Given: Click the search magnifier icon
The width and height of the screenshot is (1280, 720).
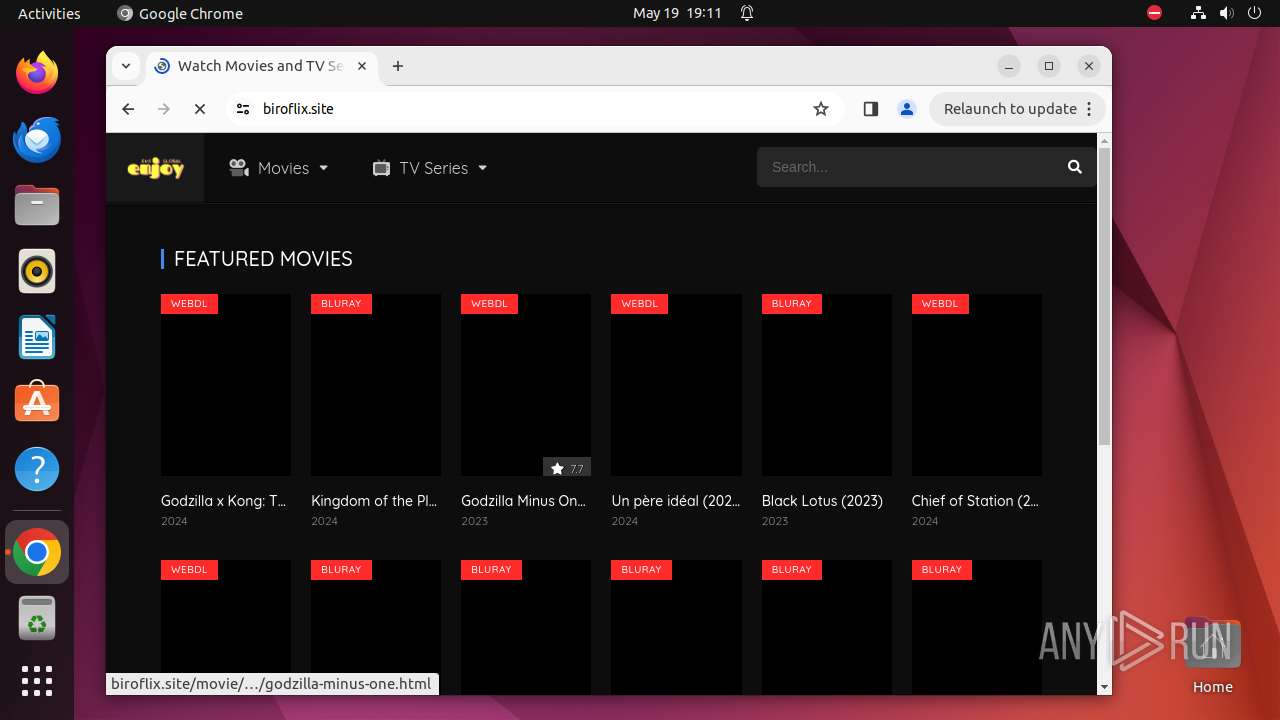Looking at the screenshot, I should click(1075, 167).
